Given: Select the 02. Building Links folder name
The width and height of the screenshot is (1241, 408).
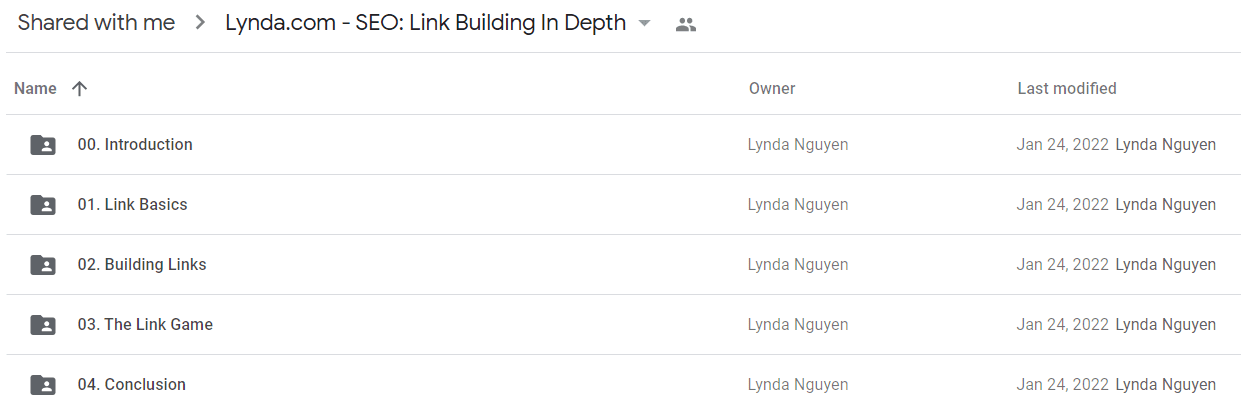Looking at the screenshot, I should 142,264.
